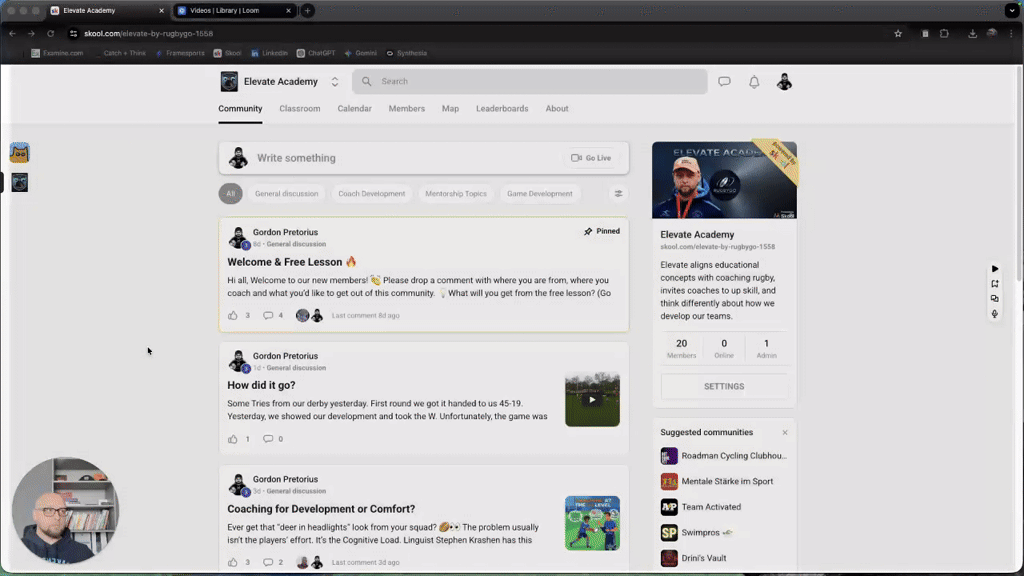
Task: Filter posts by Game Development
Action: pyautogui.click(x=539, y=193)
